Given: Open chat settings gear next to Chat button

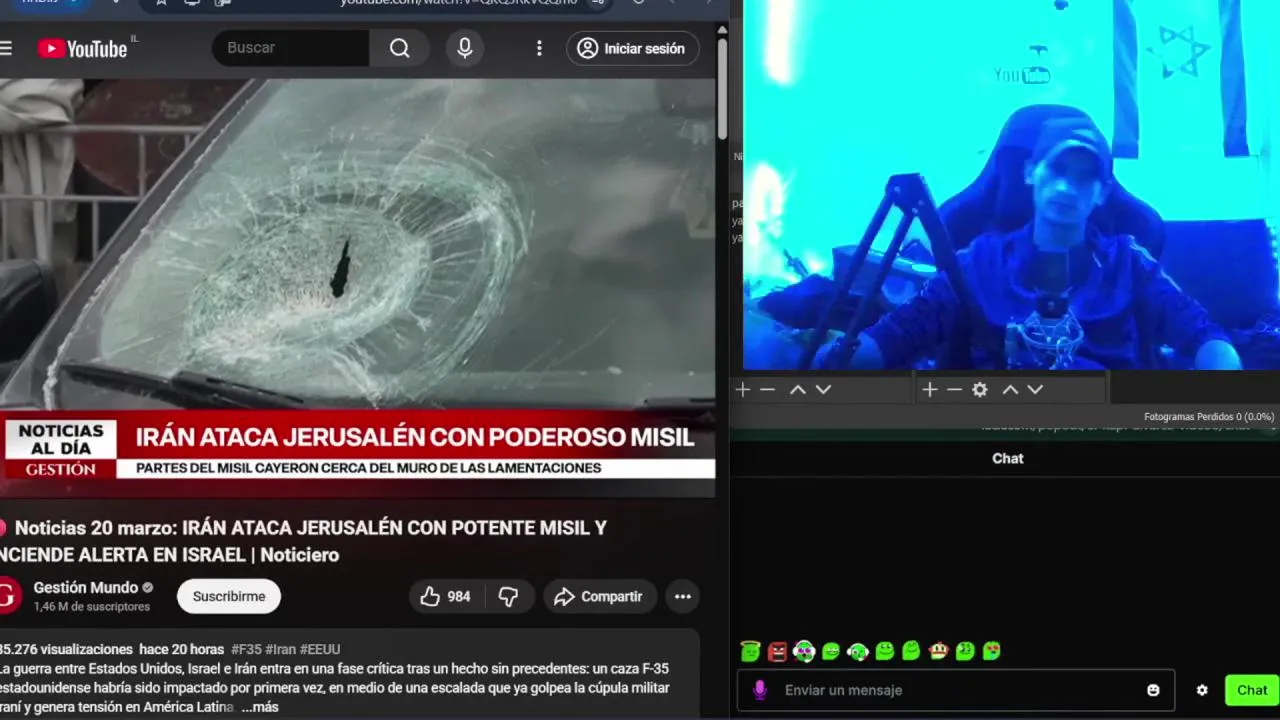Looking at the screenshot, I should point(1202,690).
